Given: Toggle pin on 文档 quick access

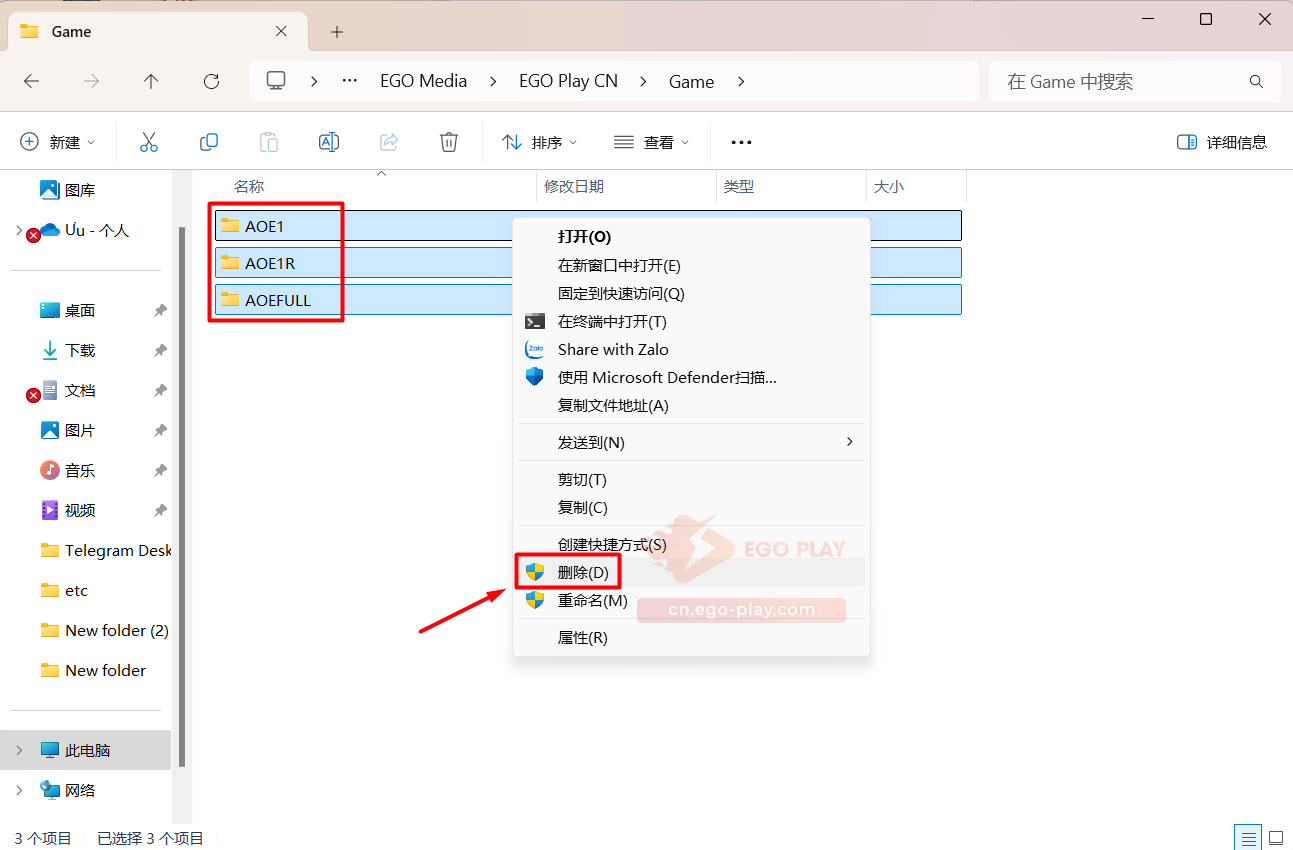Looking at the screenshot, I should pyautogui.click(x=160, y=391).
